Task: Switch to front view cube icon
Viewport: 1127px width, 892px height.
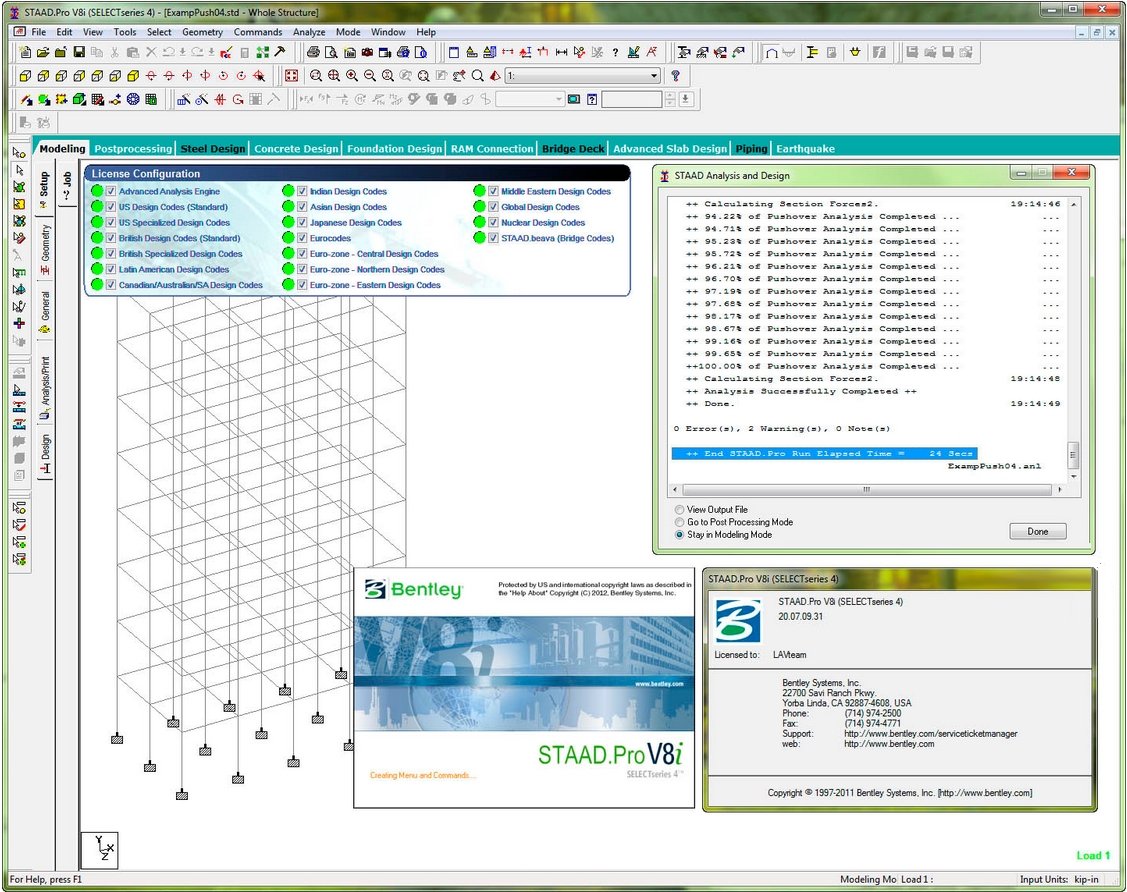Action: tap(25, 75)
